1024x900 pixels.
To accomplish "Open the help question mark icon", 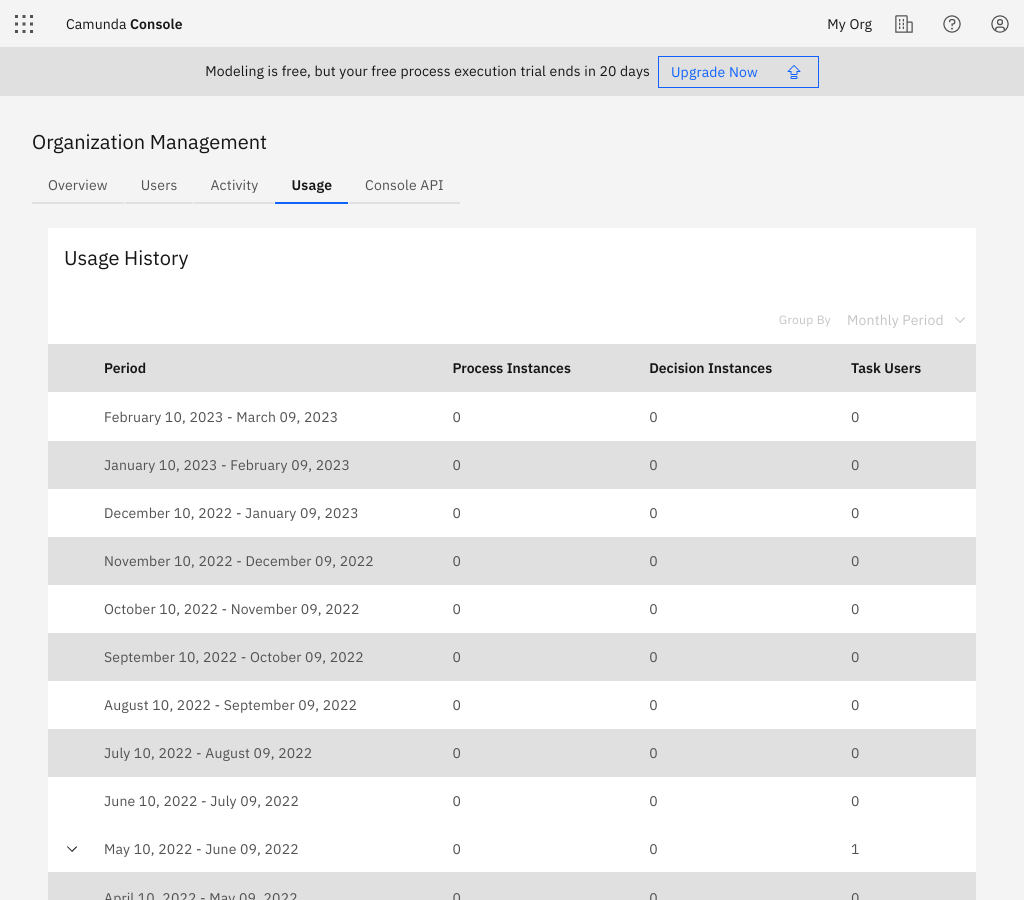I will tap(951, 23).
